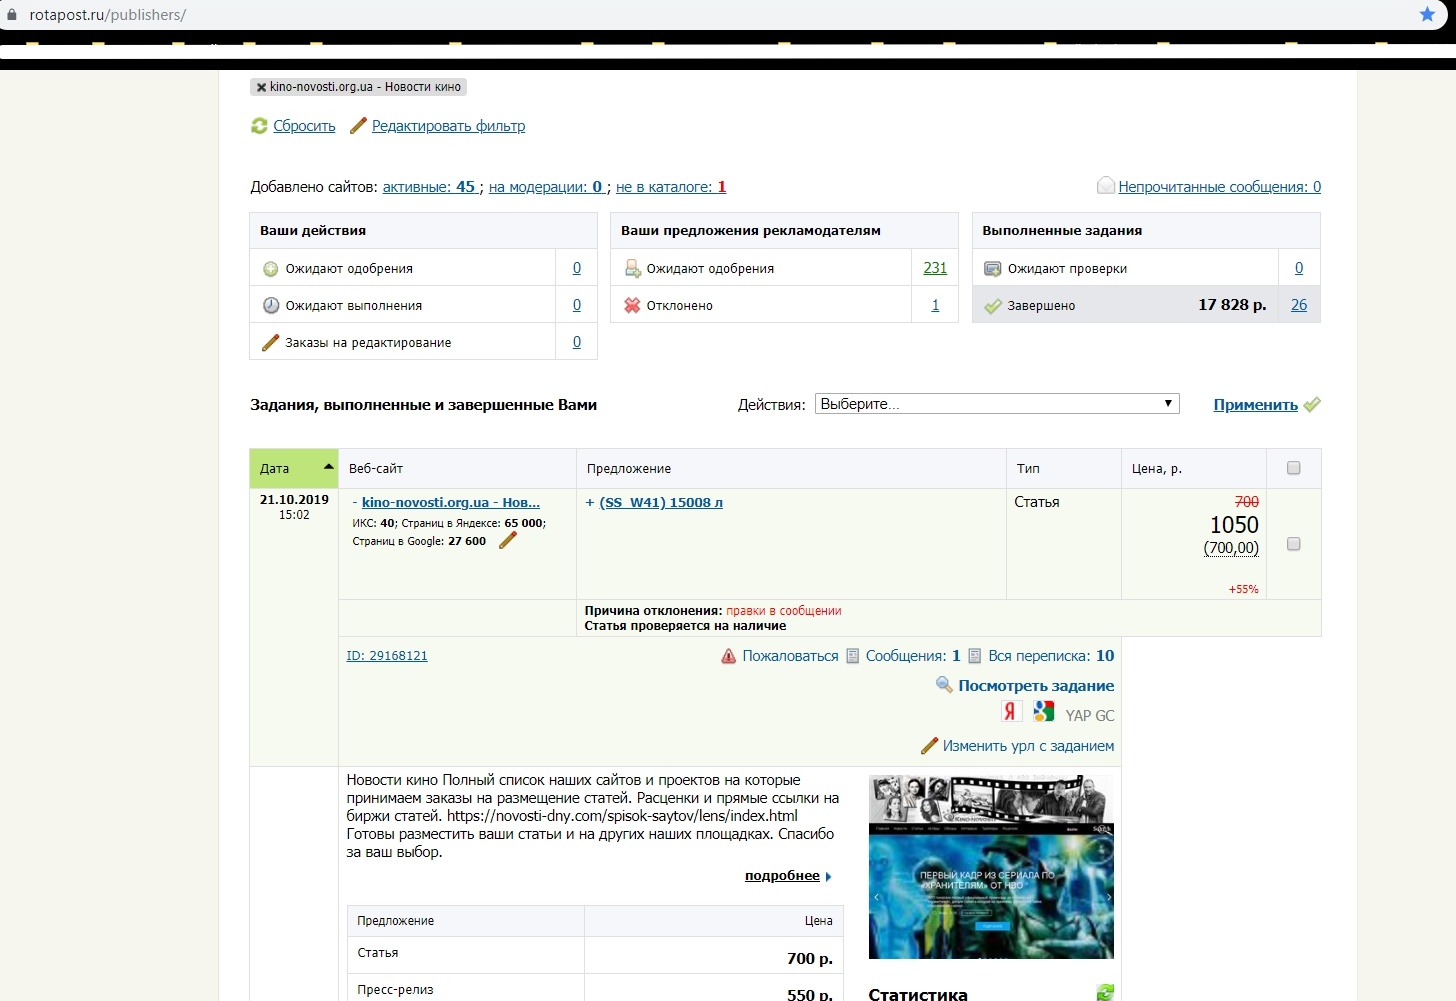
Task: Open Действия Выберите dropdown
Action: (x=997, y=404)
